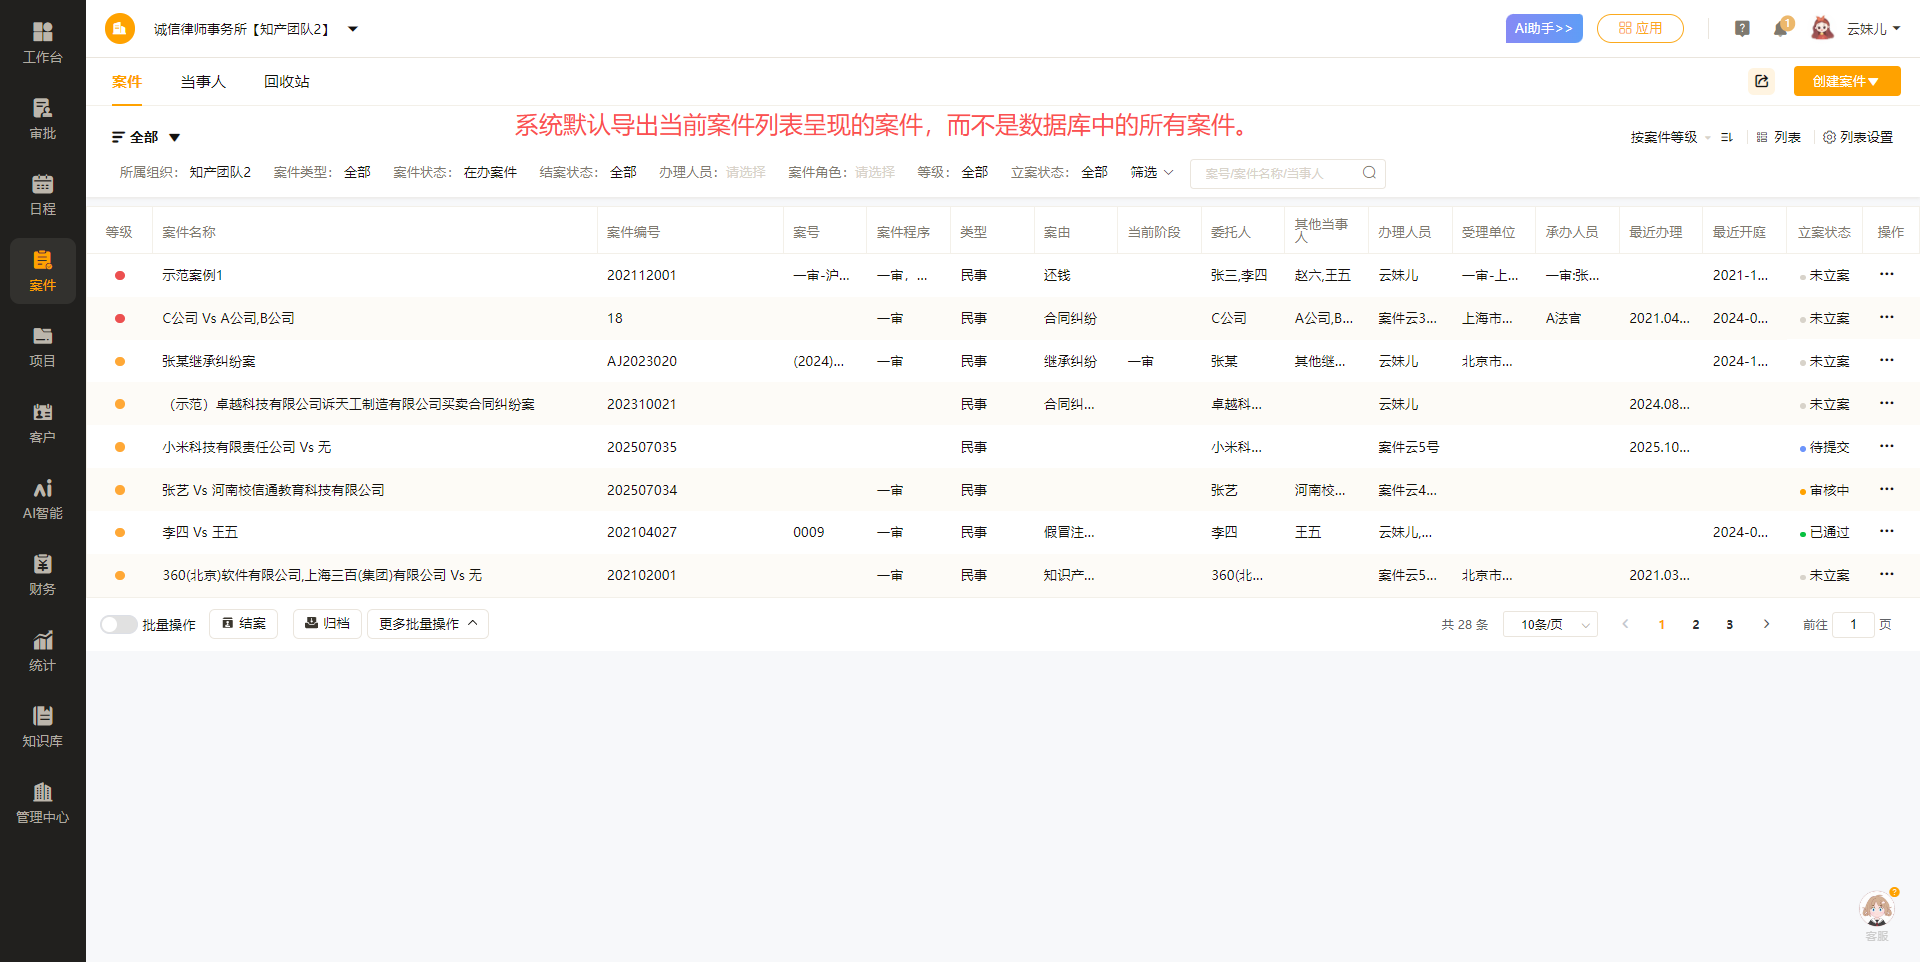Expand the 筛选 filter options
Viewport: 1920px width, 962px height.
[1151, 173]
